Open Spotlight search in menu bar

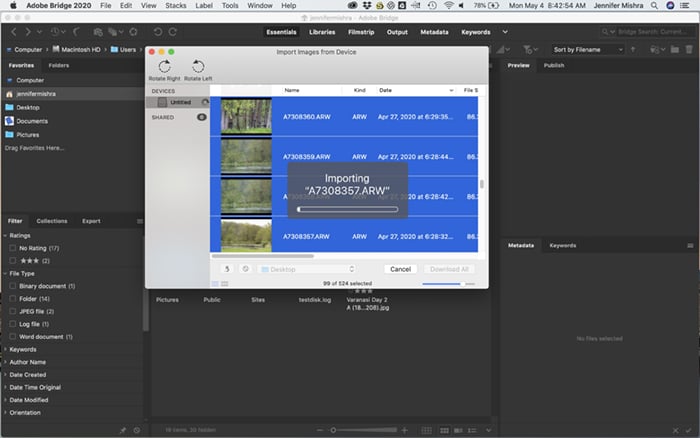point(654,6)
